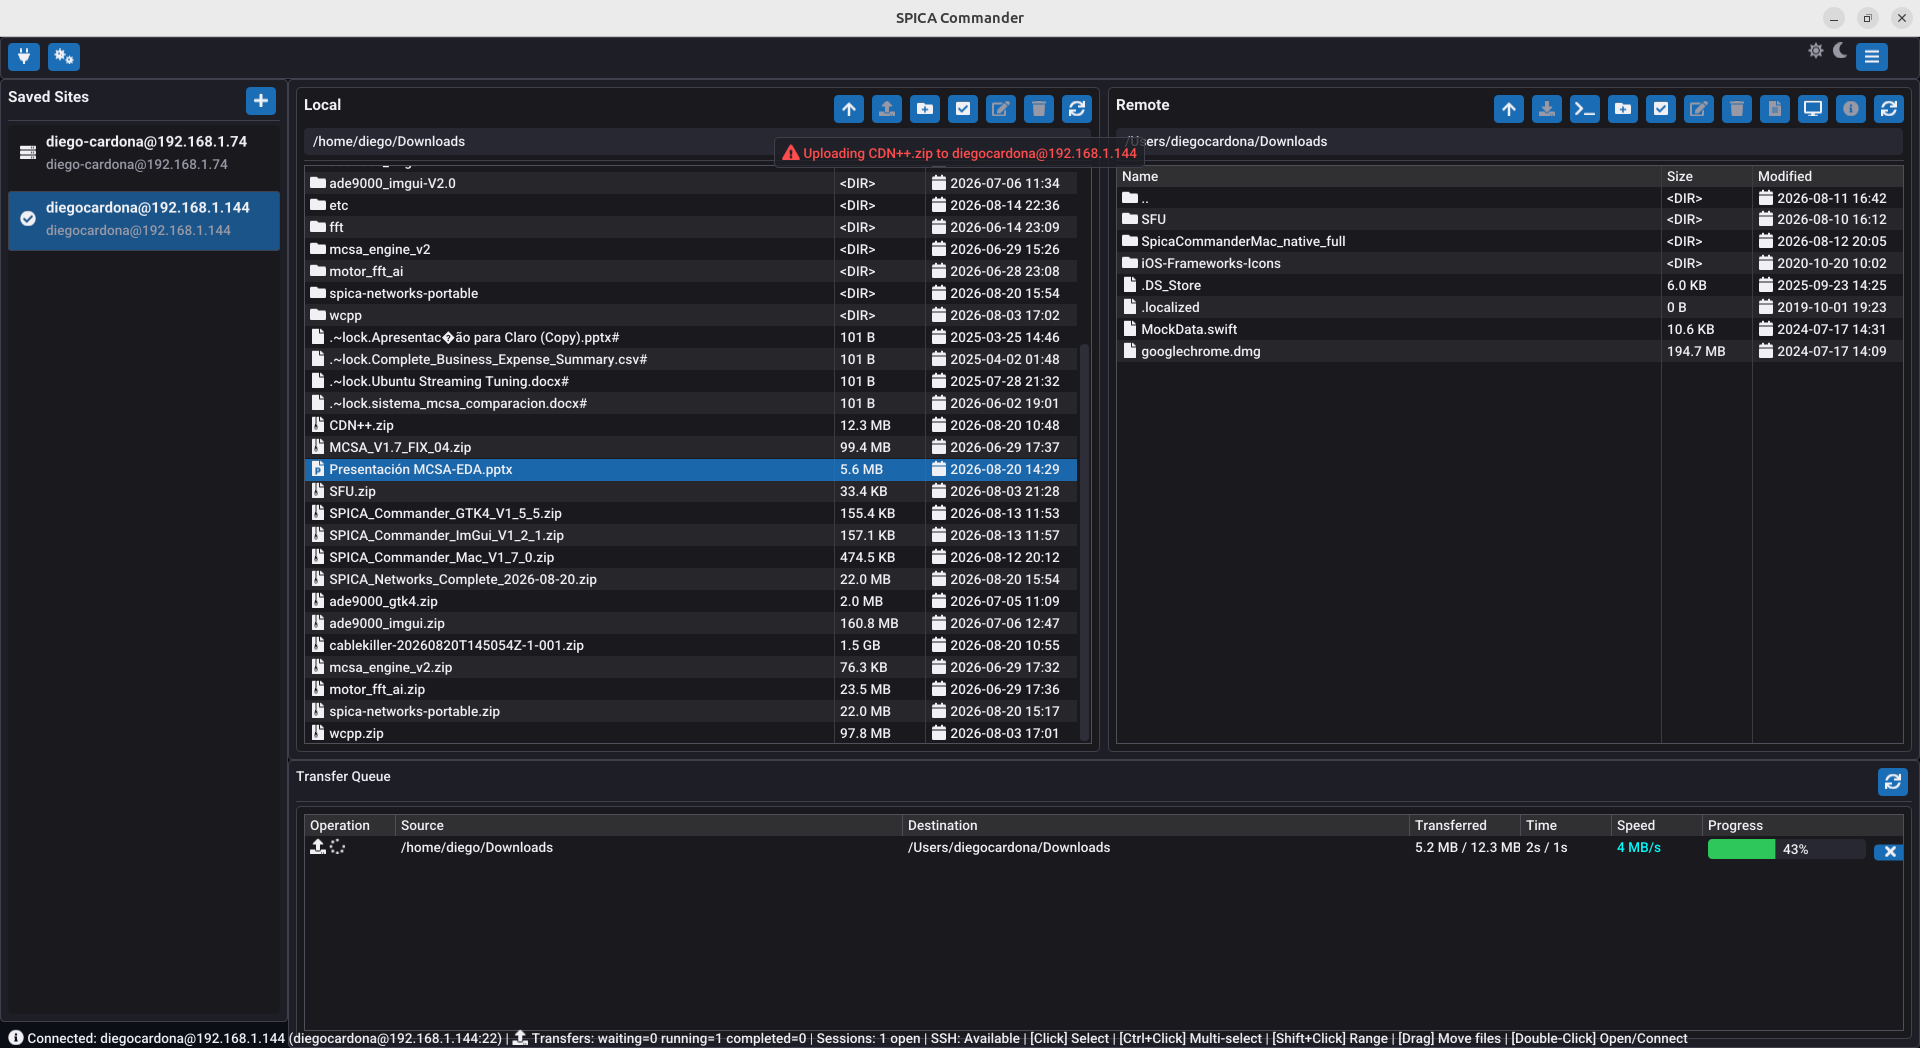Viewport: 1920px width, 1048px height.
Task: Click the 43% upload progress bar
Action: [x=1786, y=849]
